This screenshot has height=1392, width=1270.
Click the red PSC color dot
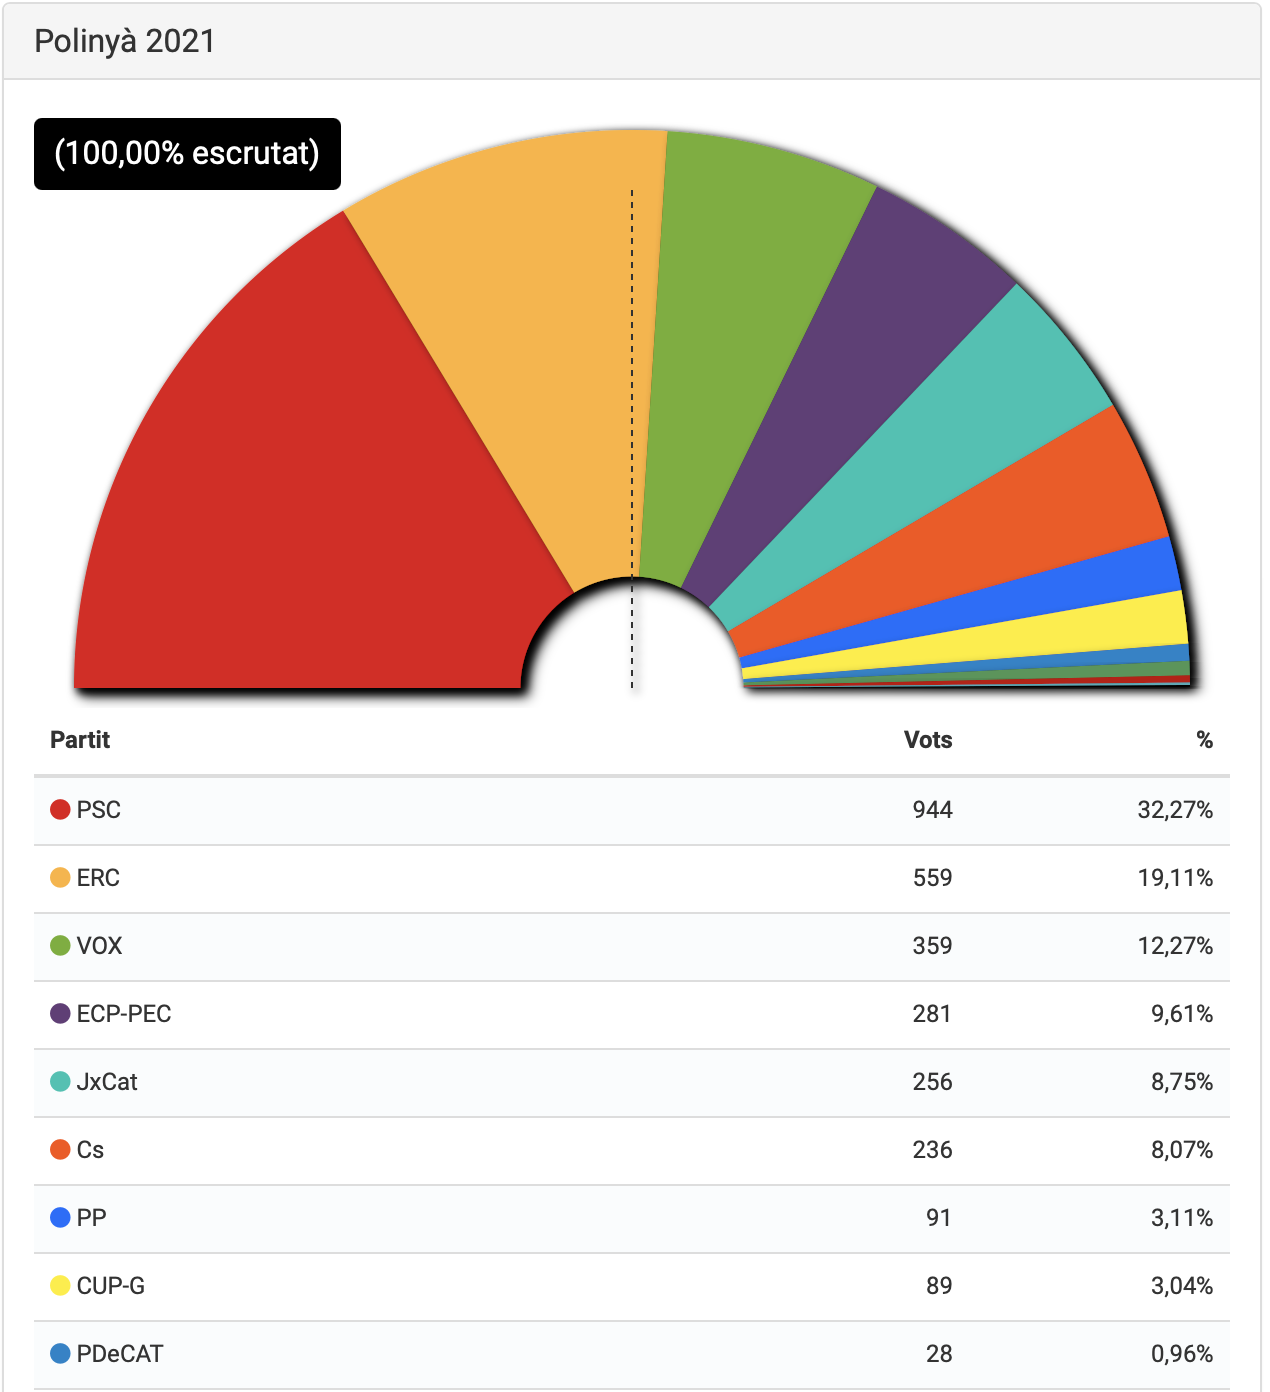tap(60, 809)
